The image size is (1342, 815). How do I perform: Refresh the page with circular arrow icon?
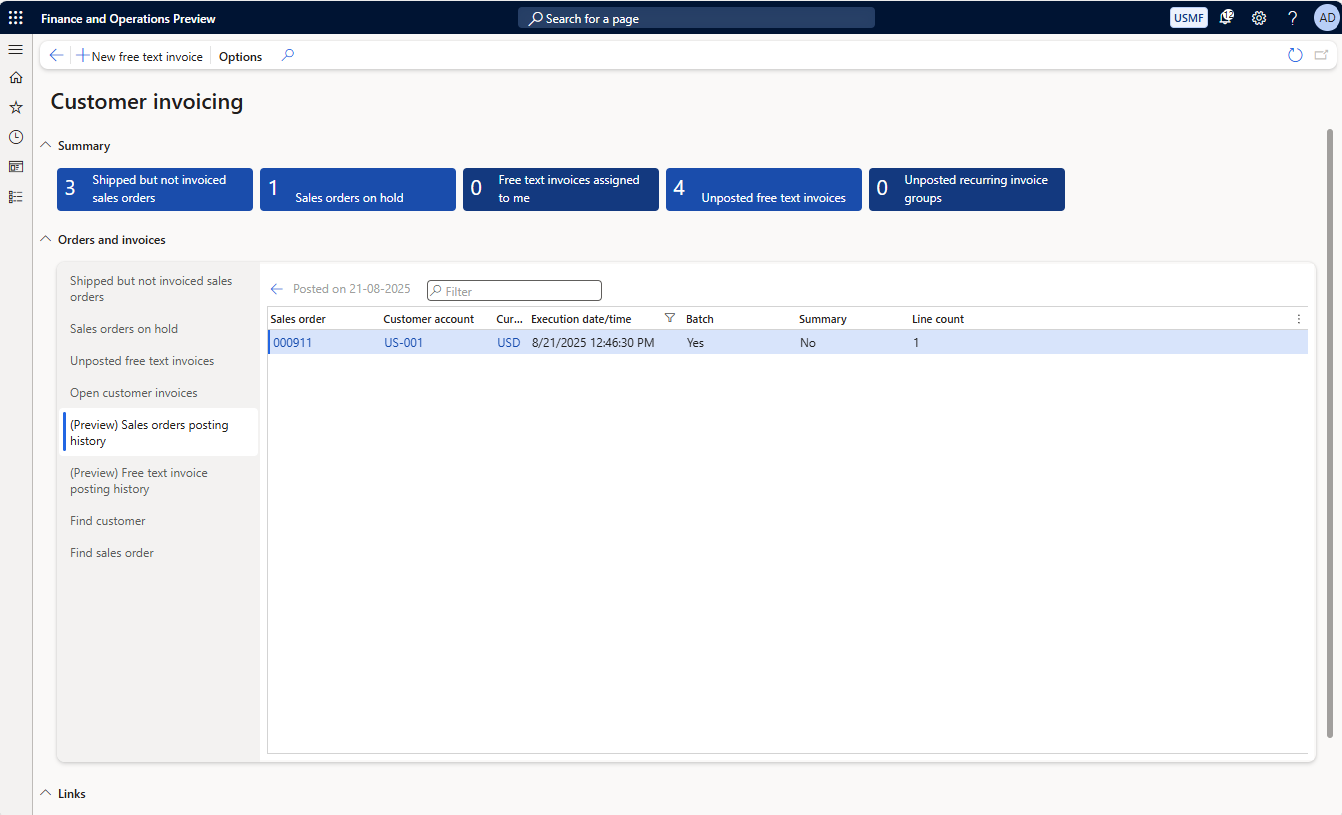point(1295,56)
